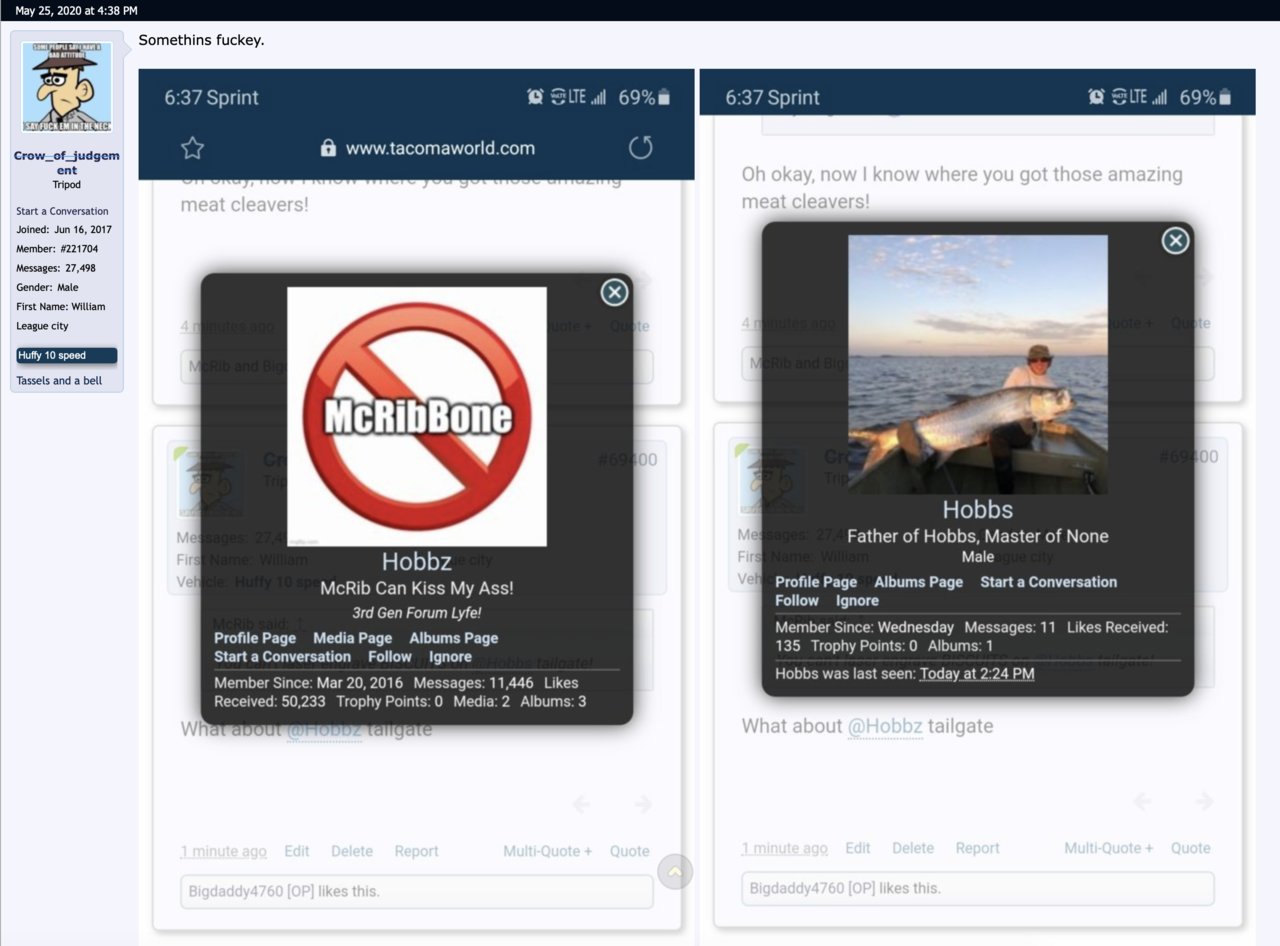Click Edit under right tailgate post
The height and width of the screenshot is (946, 1280).
[858, 848]
